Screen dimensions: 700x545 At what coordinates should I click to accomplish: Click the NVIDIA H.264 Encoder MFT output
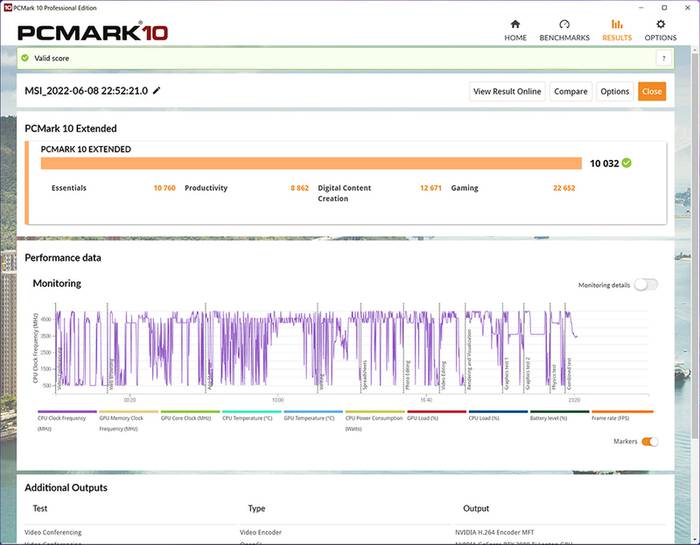click(494, 532)
